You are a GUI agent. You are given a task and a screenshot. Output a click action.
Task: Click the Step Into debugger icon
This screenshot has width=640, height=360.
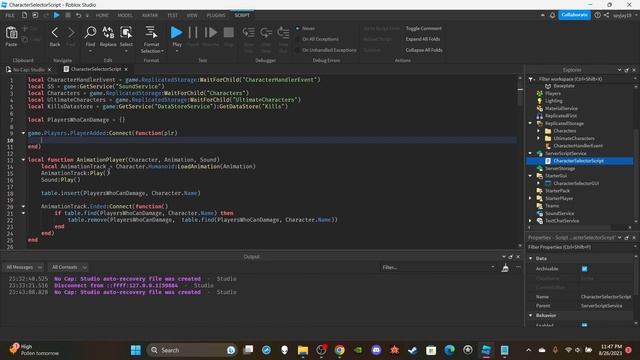[249, 32]
